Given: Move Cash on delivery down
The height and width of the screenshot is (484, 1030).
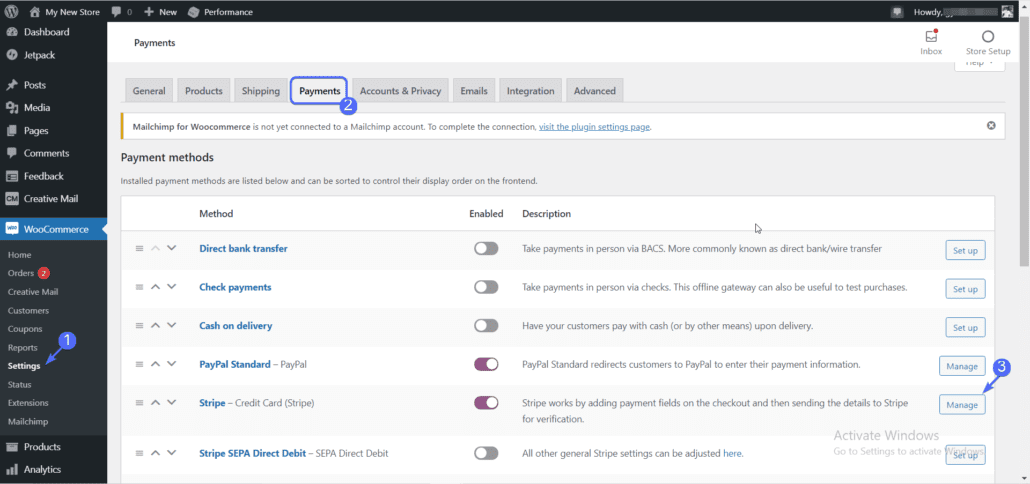Looking at the screenshot, I should [172, 325].
